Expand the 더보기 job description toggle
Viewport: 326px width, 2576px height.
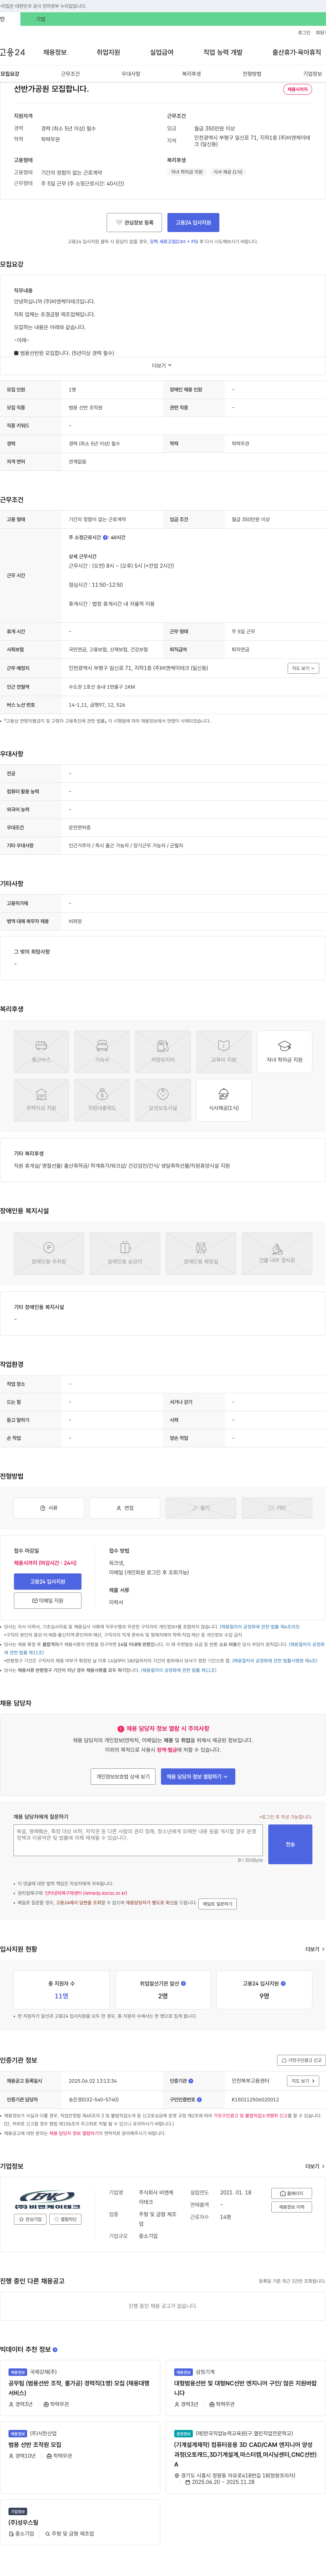pos(162,365)
